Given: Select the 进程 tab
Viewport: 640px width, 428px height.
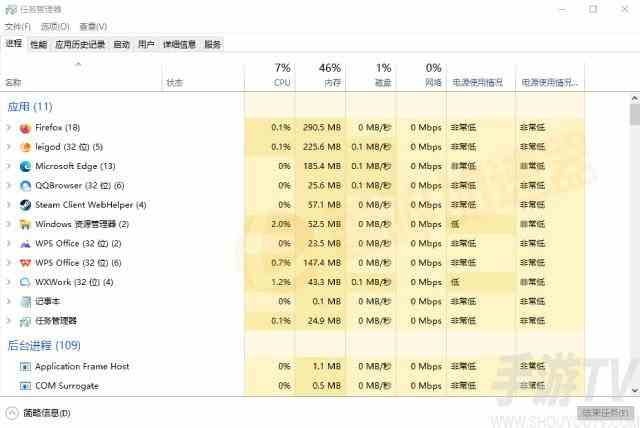Looking at the screenshot, I should pyautogui.click(x=14, y=44).
